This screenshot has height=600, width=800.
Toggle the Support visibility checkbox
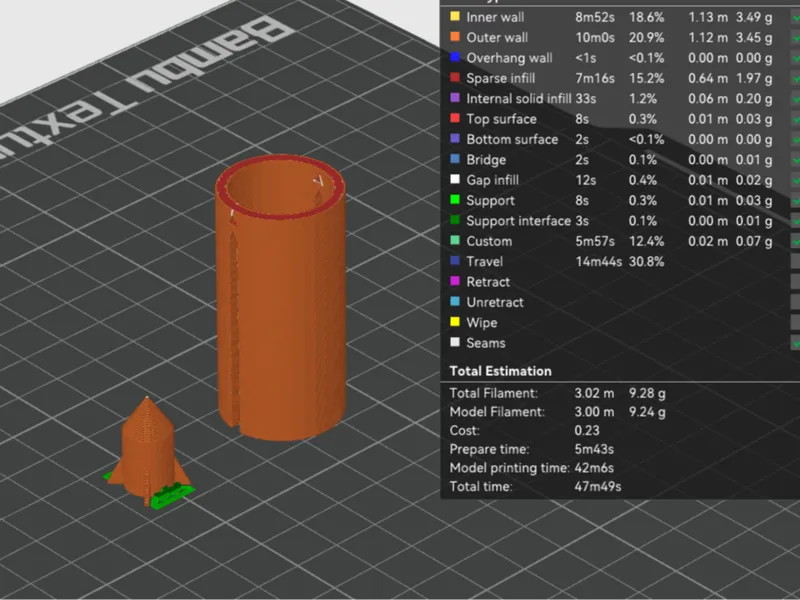tap(795, 201)
